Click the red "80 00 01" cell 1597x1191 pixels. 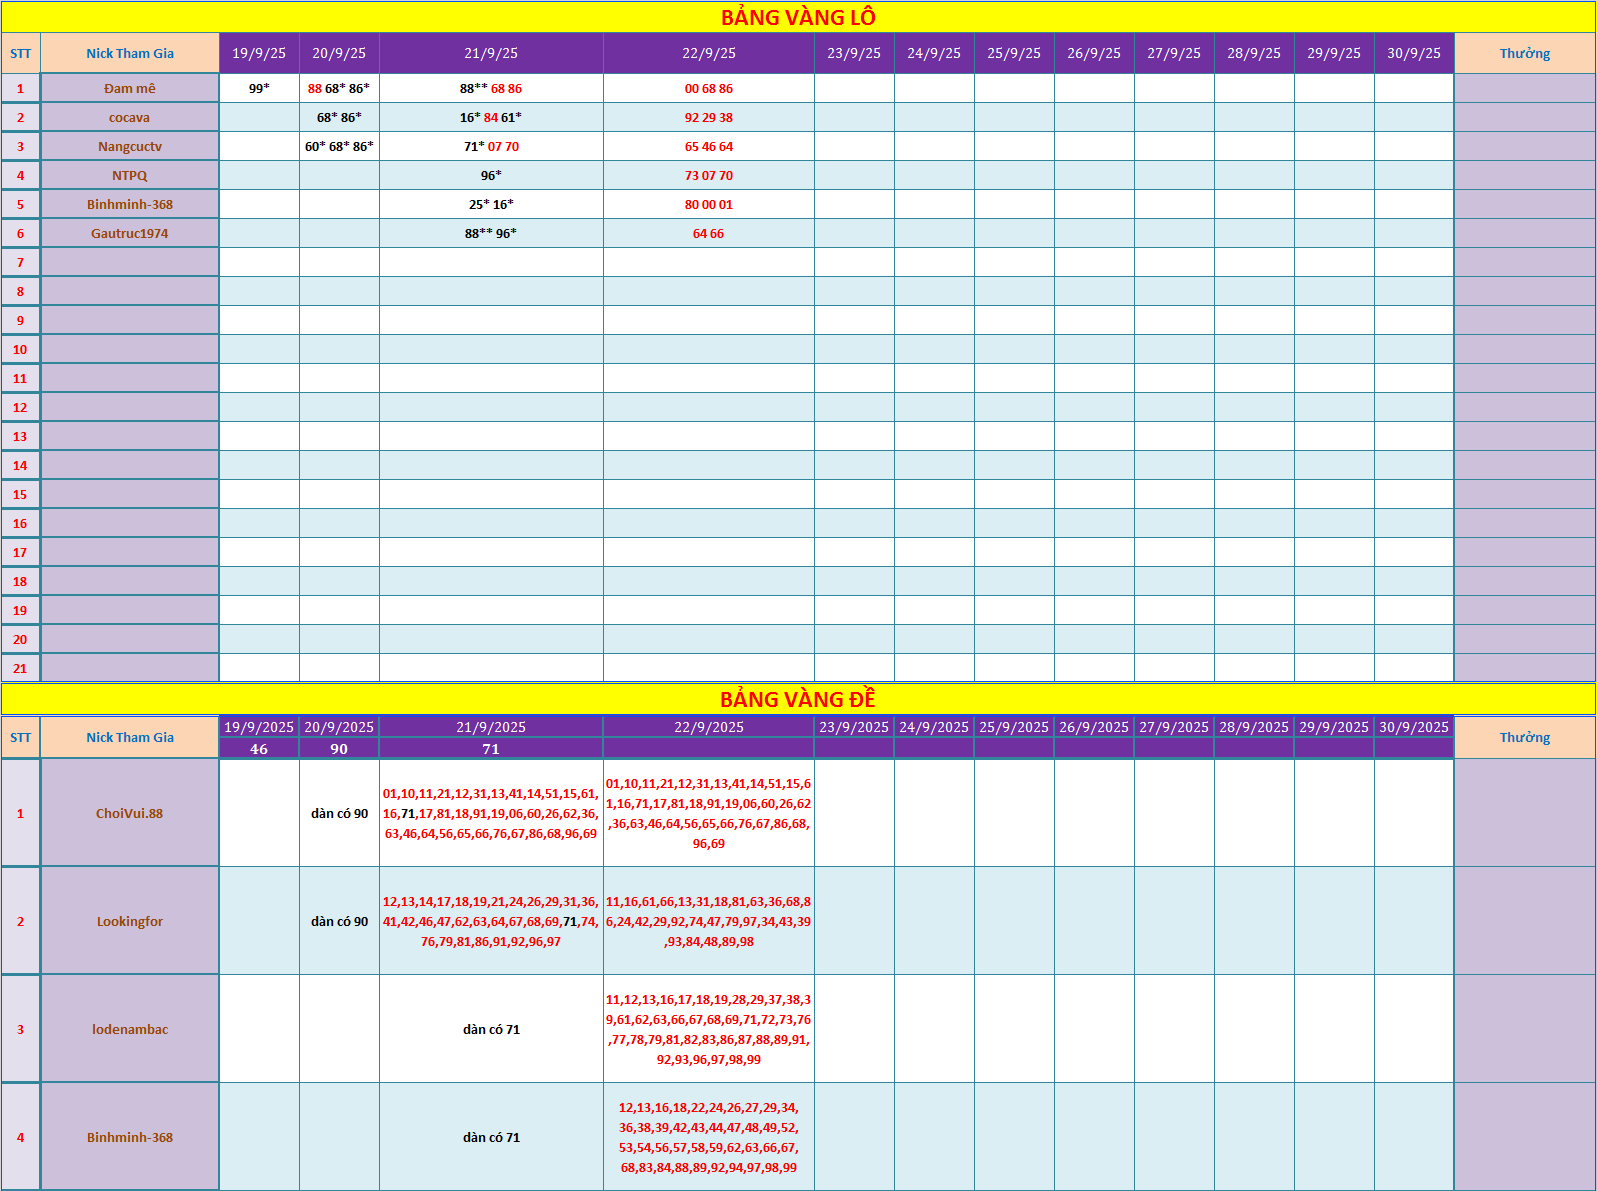click(708, 204)
